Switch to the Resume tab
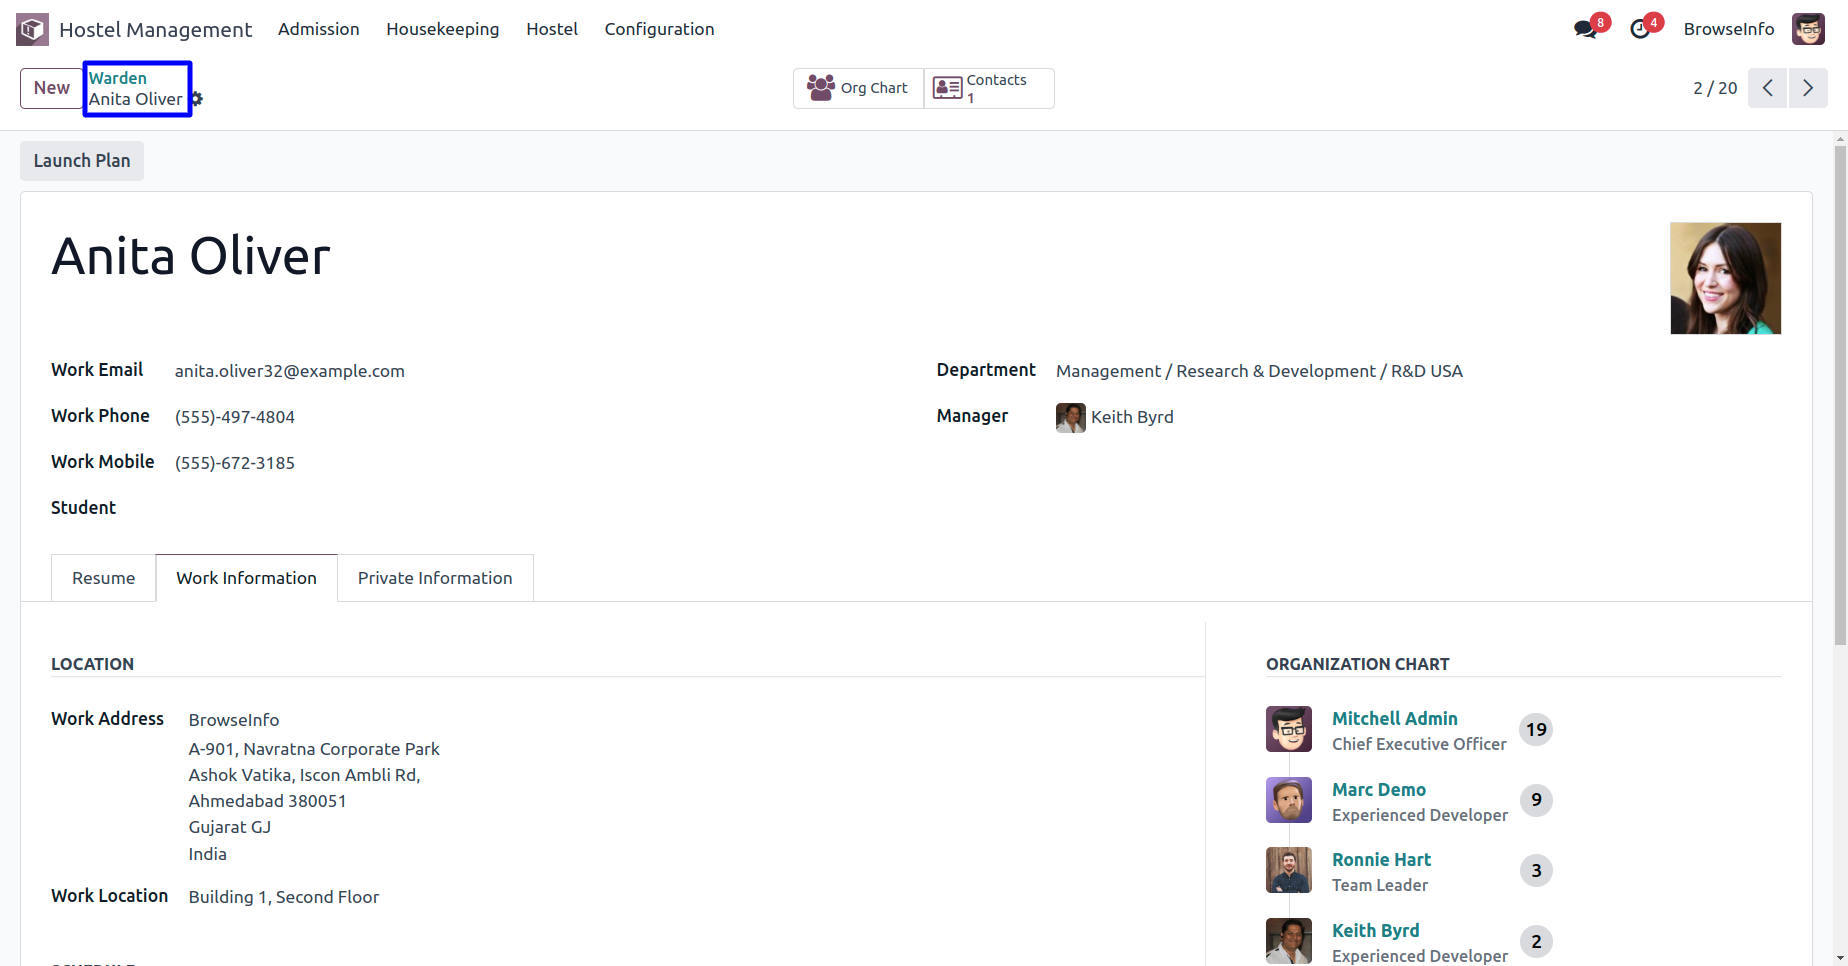1848x966 pixels. coord(104,578)
